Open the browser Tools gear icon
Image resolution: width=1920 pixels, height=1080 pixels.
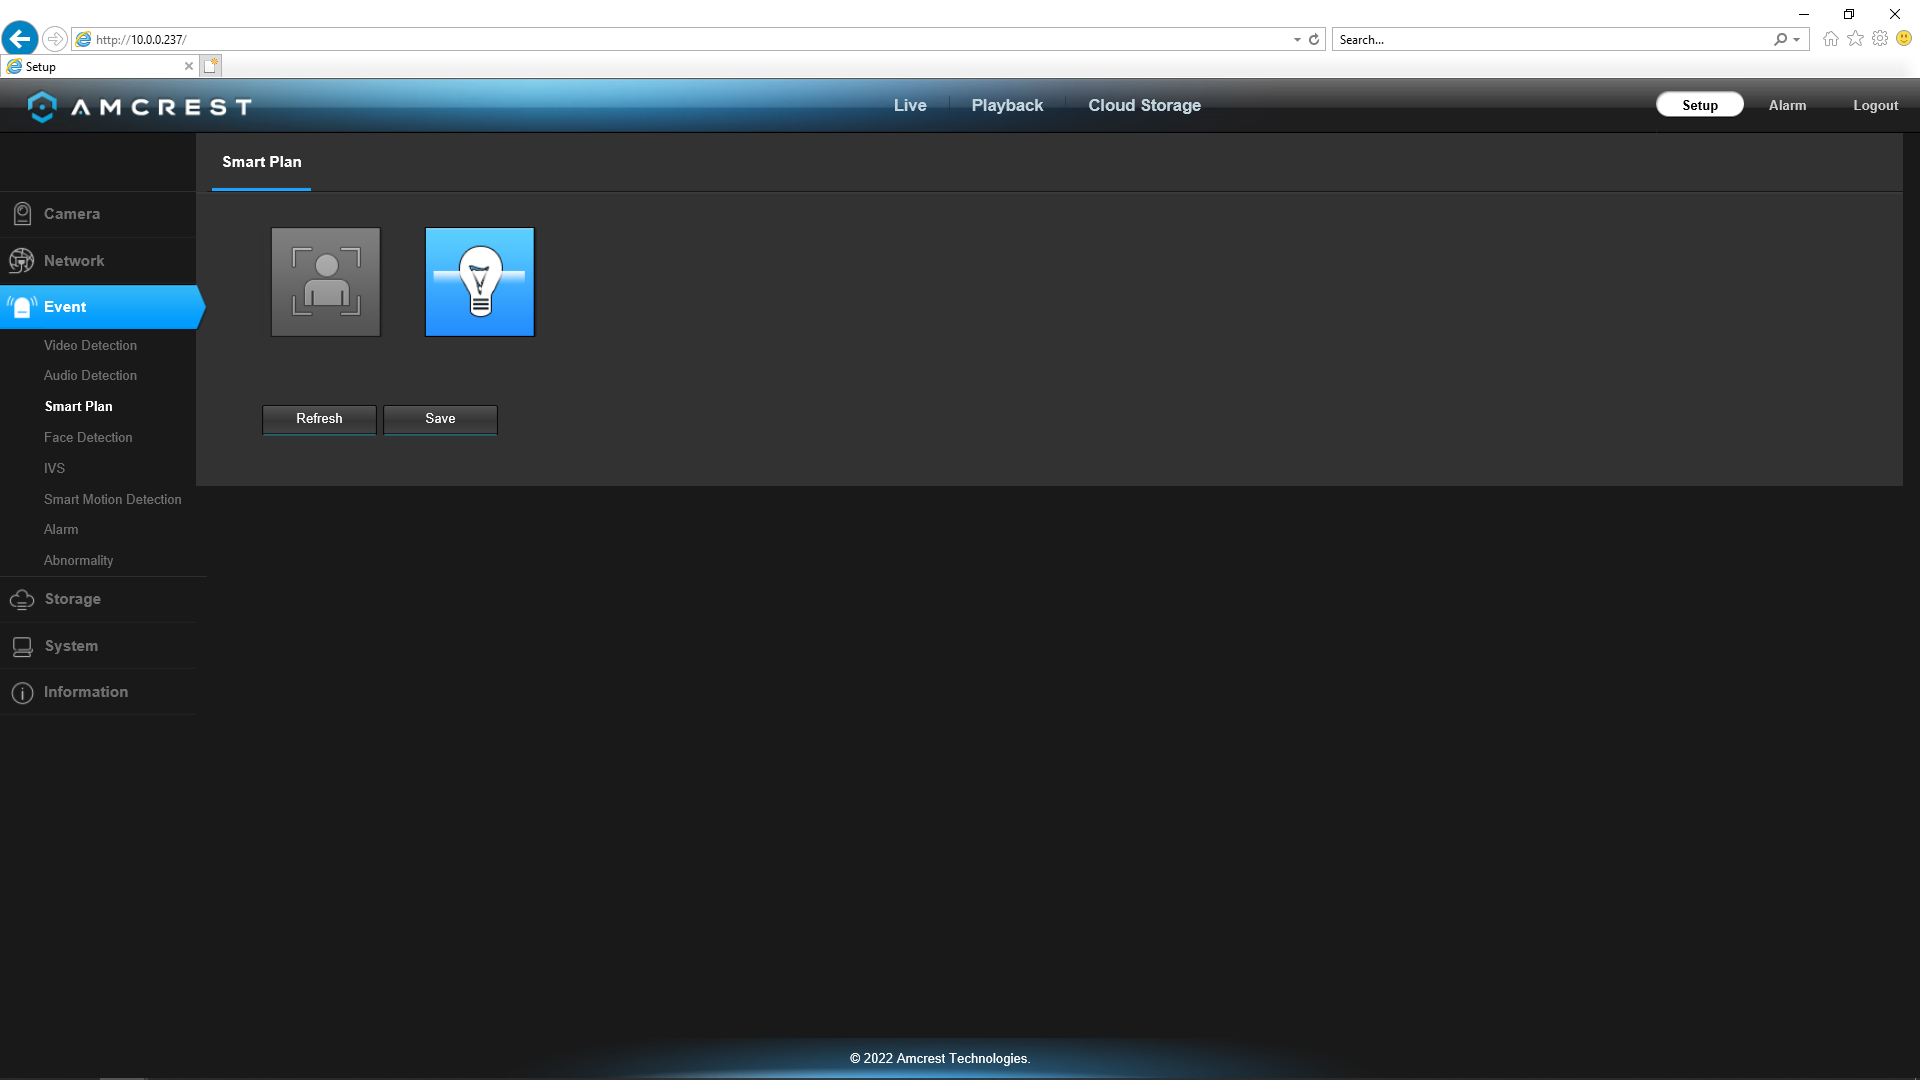point(1880,39)
